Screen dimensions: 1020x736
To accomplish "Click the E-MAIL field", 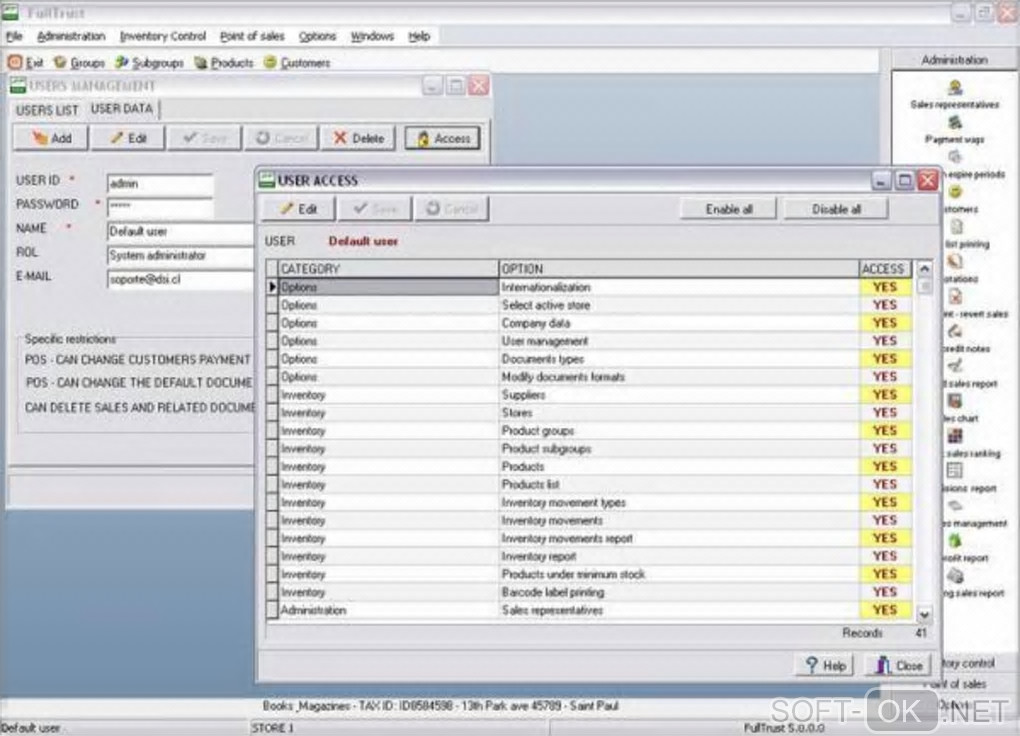I will [x=181, y=280].
